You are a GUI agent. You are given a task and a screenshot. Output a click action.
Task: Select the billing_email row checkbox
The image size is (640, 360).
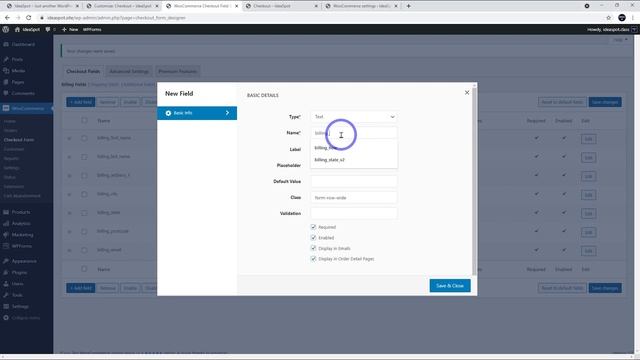point(84,250)
